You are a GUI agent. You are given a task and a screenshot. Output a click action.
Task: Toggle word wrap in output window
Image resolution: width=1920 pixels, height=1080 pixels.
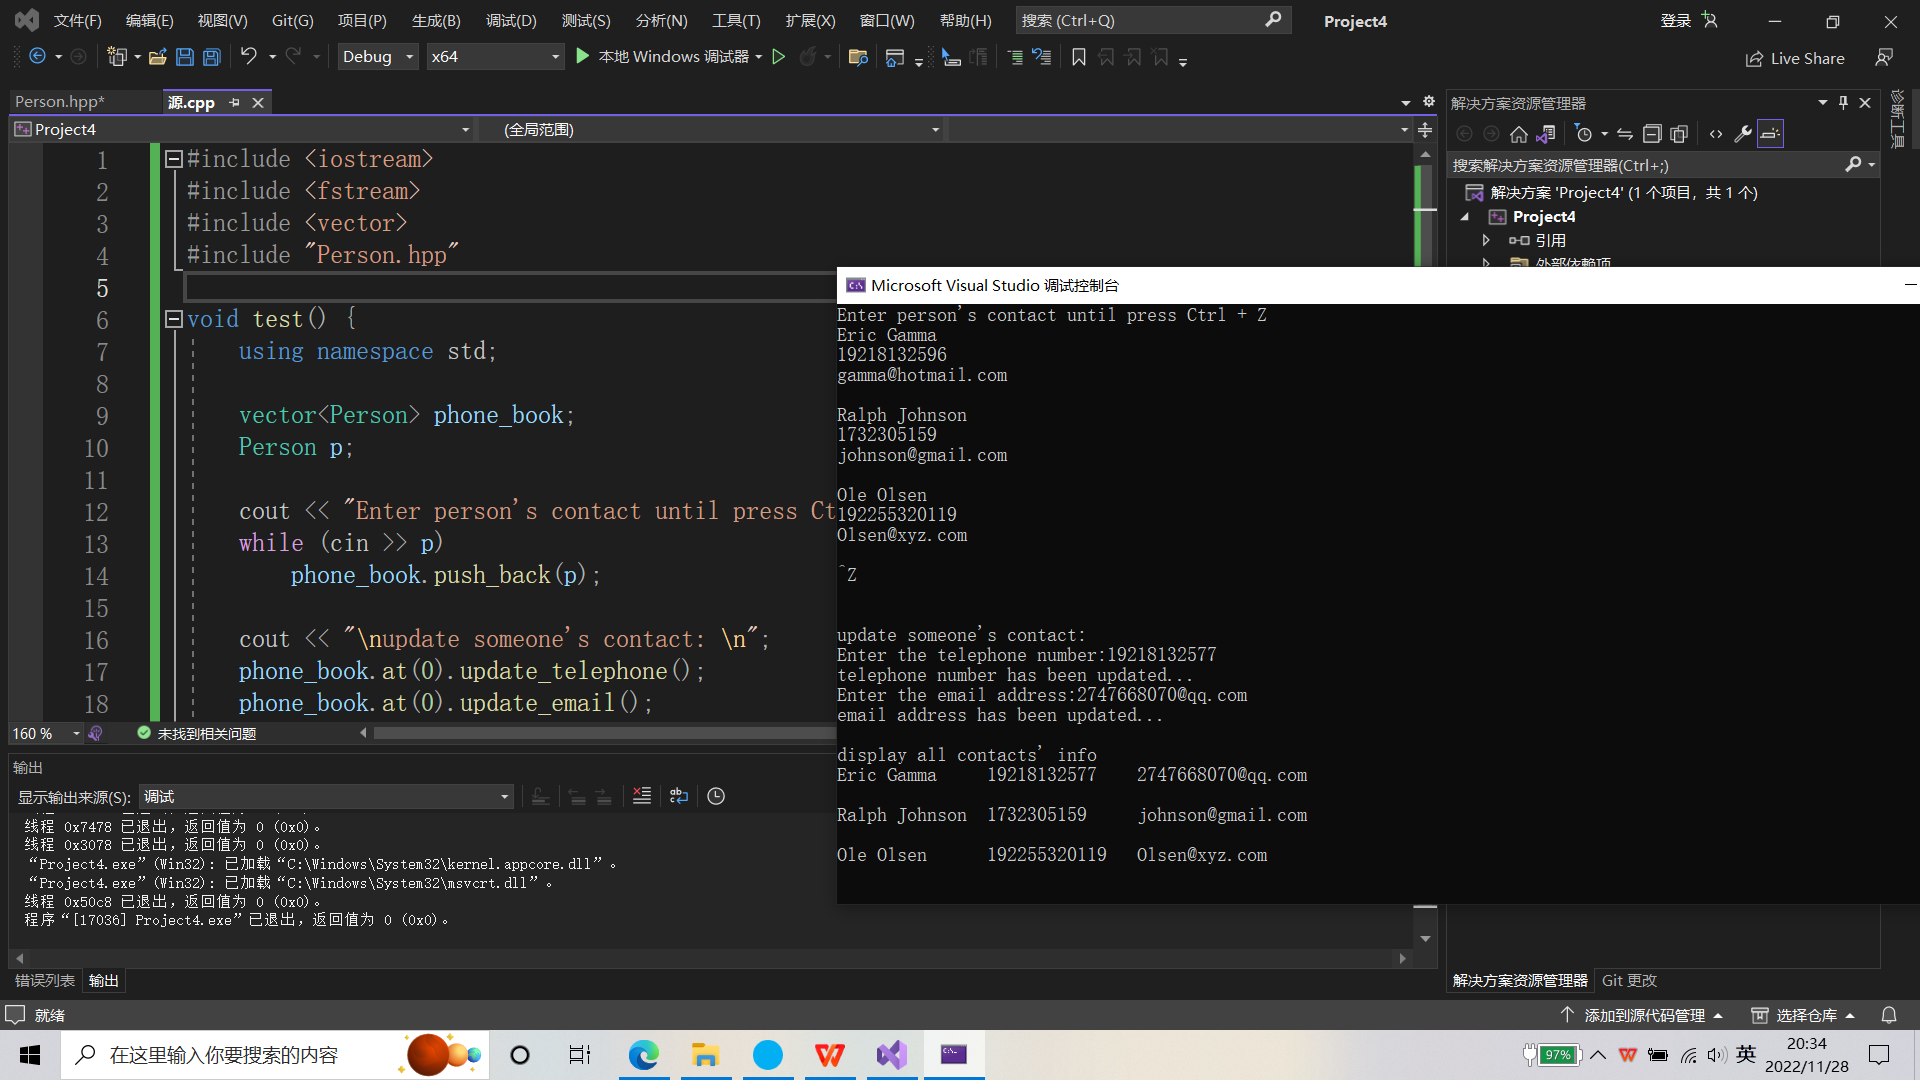coord(679,796)
